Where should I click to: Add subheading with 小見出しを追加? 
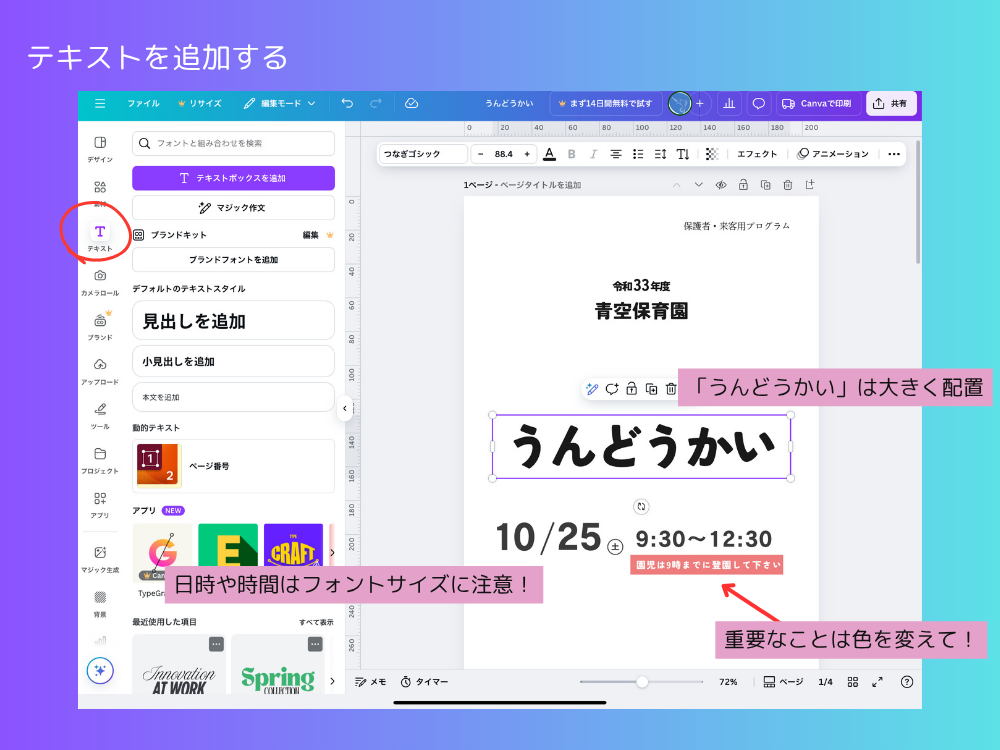tap(233, 362)
